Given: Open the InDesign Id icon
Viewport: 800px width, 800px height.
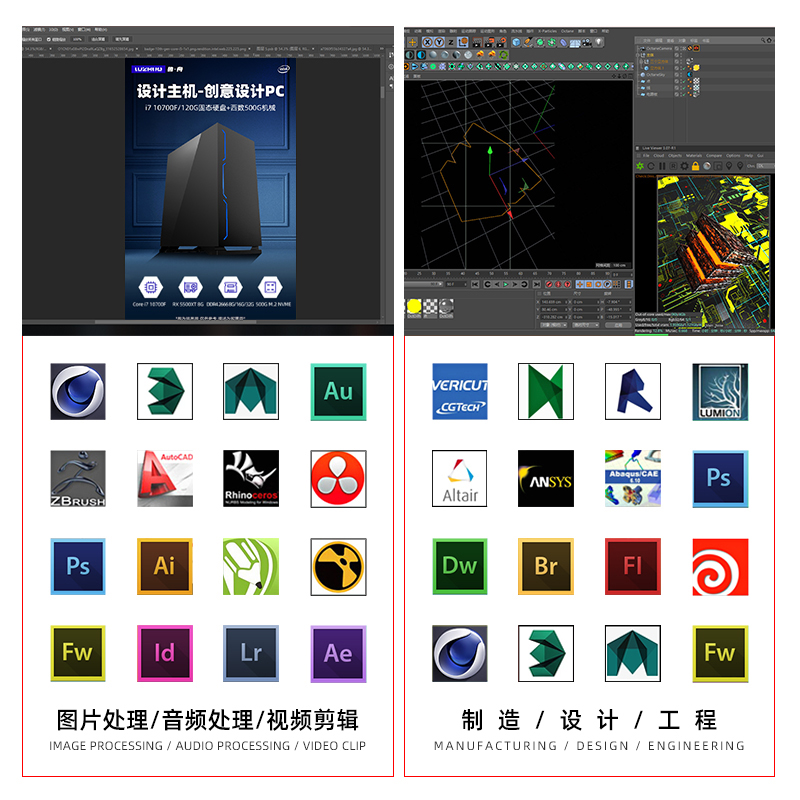Looking at the screenshot, I should [x=165, y=653].
